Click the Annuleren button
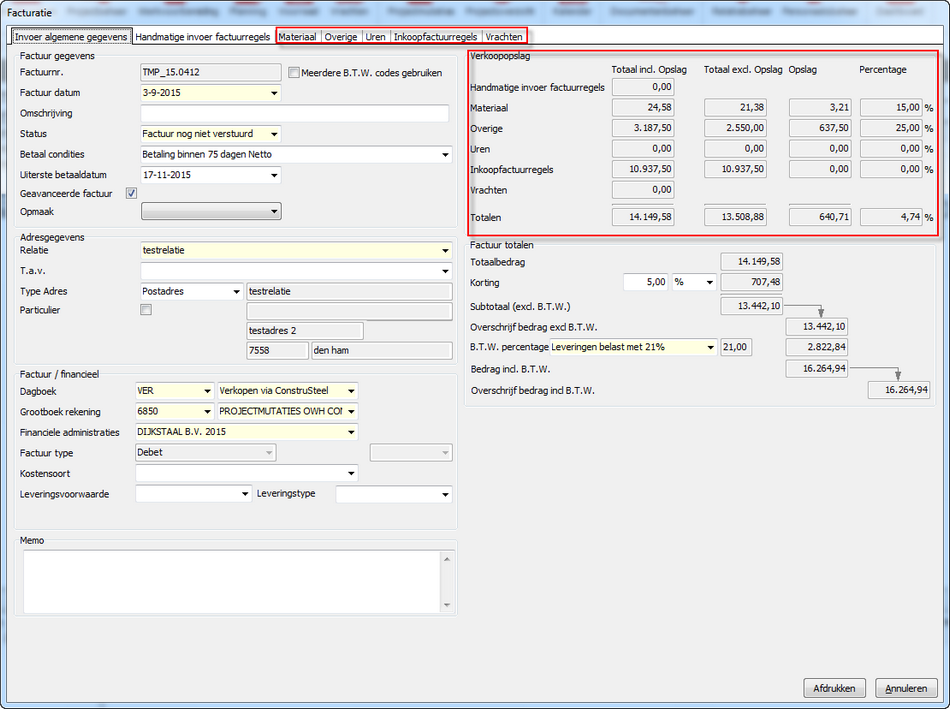 click(x=906, y=688)
